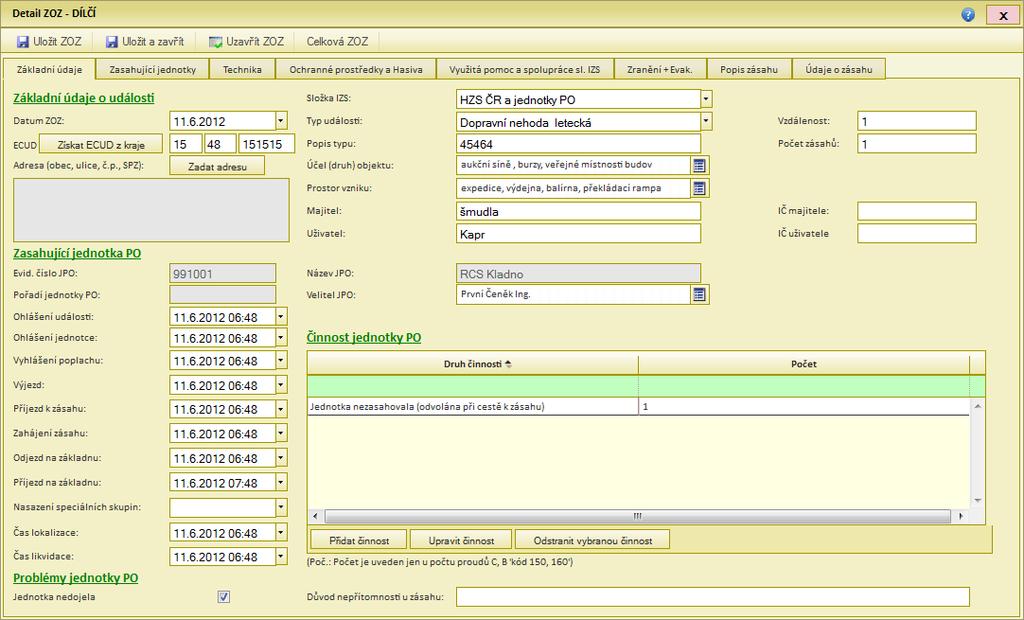Focus the Majitel field containing šmudla
Image resolution: width=1024 pixels, height=620 pixels.
click(x=578, y=211)
